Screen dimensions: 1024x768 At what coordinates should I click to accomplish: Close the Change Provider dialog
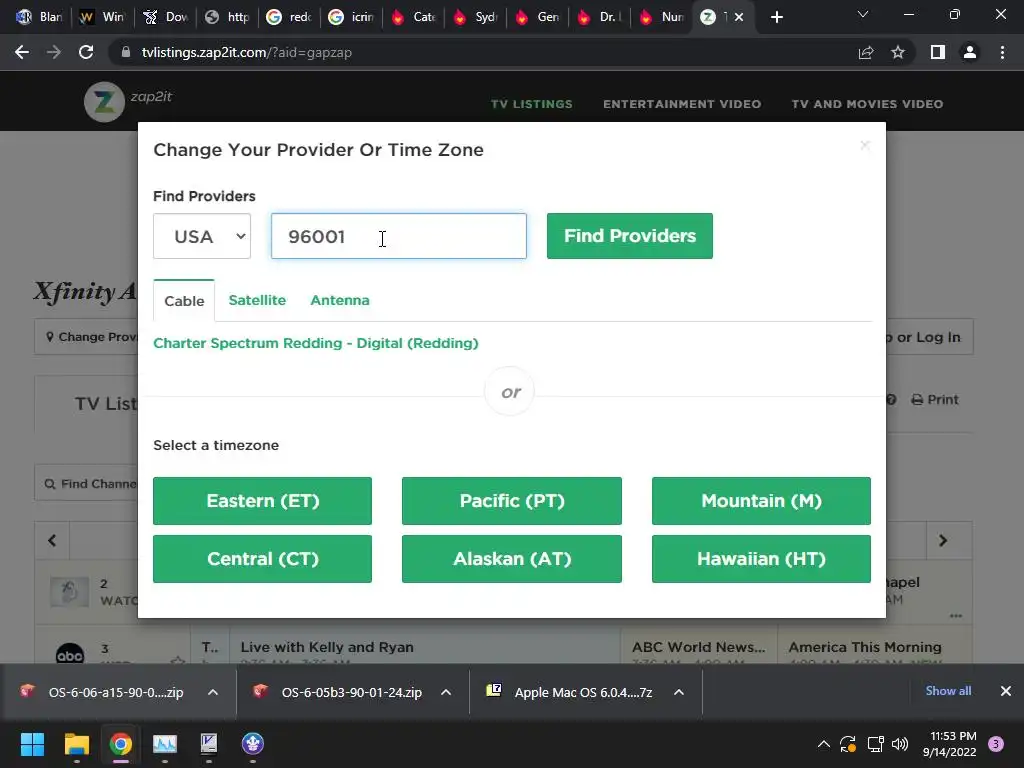[x=865, y=145]
